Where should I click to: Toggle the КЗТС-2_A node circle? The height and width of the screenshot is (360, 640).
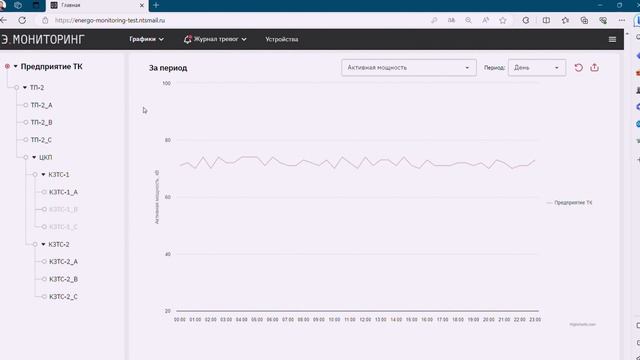[44, 261]
